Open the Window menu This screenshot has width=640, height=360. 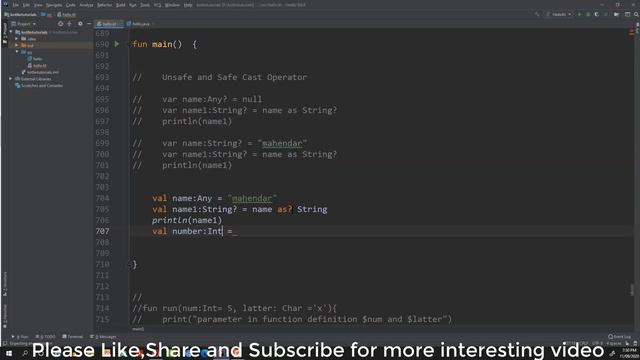pos(172,5)
